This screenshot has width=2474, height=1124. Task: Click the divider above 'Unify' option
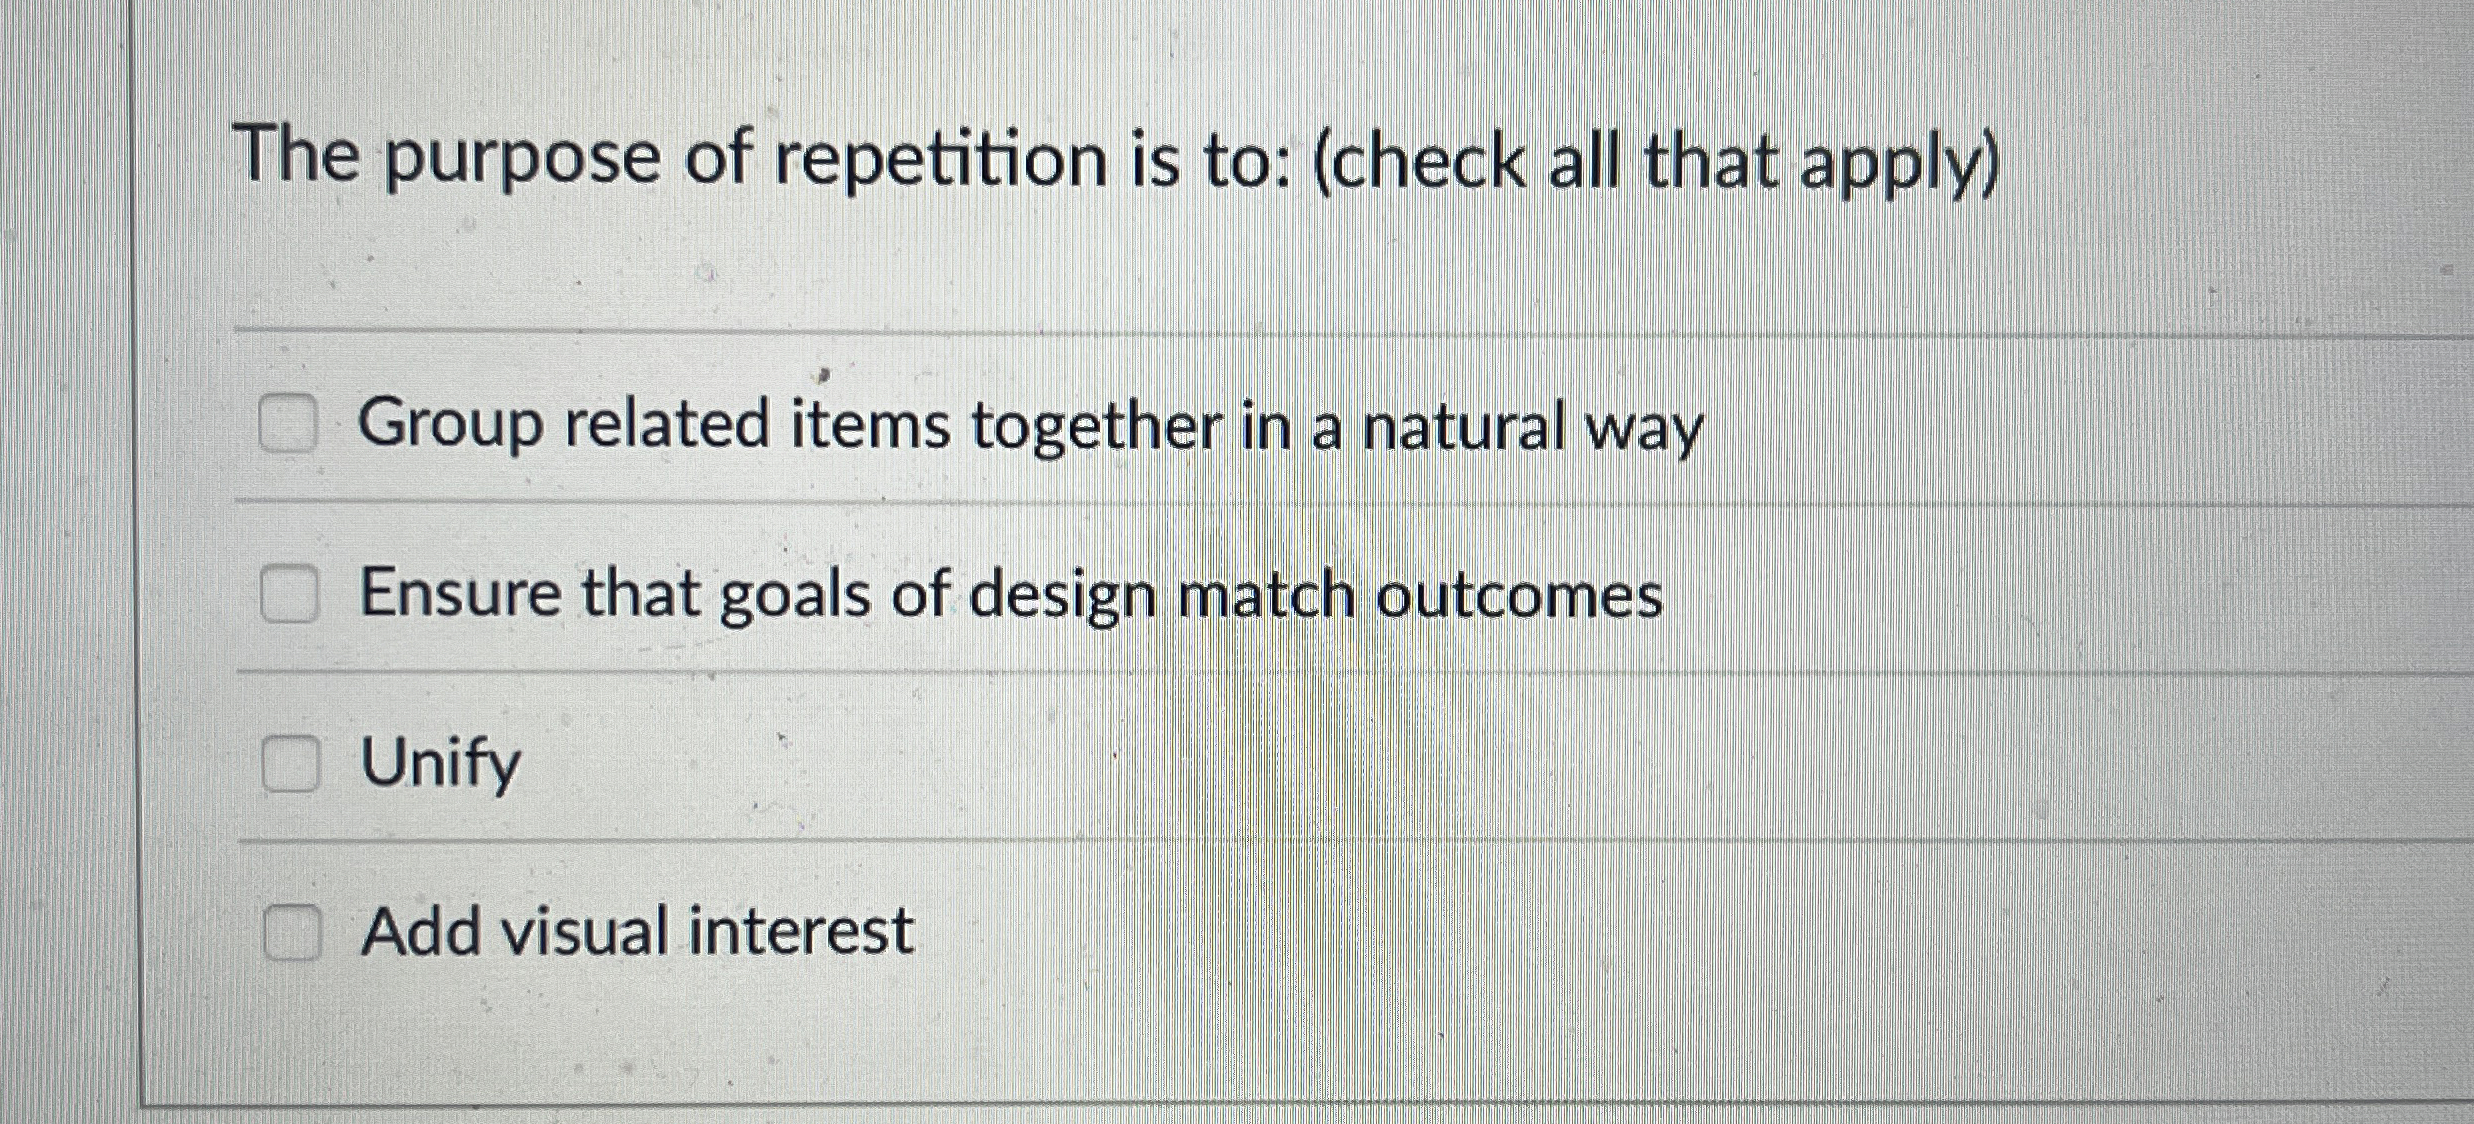point(1200,673)
